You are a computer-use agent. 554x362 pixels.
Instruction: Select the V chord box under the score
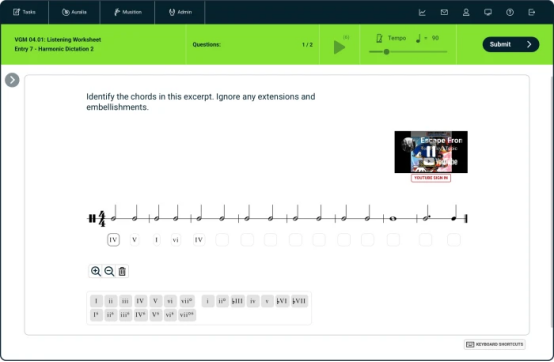tap(134, 240)
